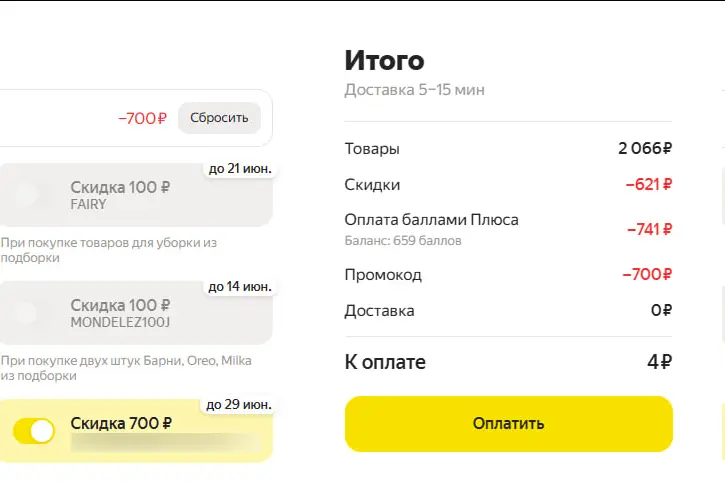Click the Скидки −621 ₽ amount
The height and width of the screenshot is (486, 725).
point(648,185)
